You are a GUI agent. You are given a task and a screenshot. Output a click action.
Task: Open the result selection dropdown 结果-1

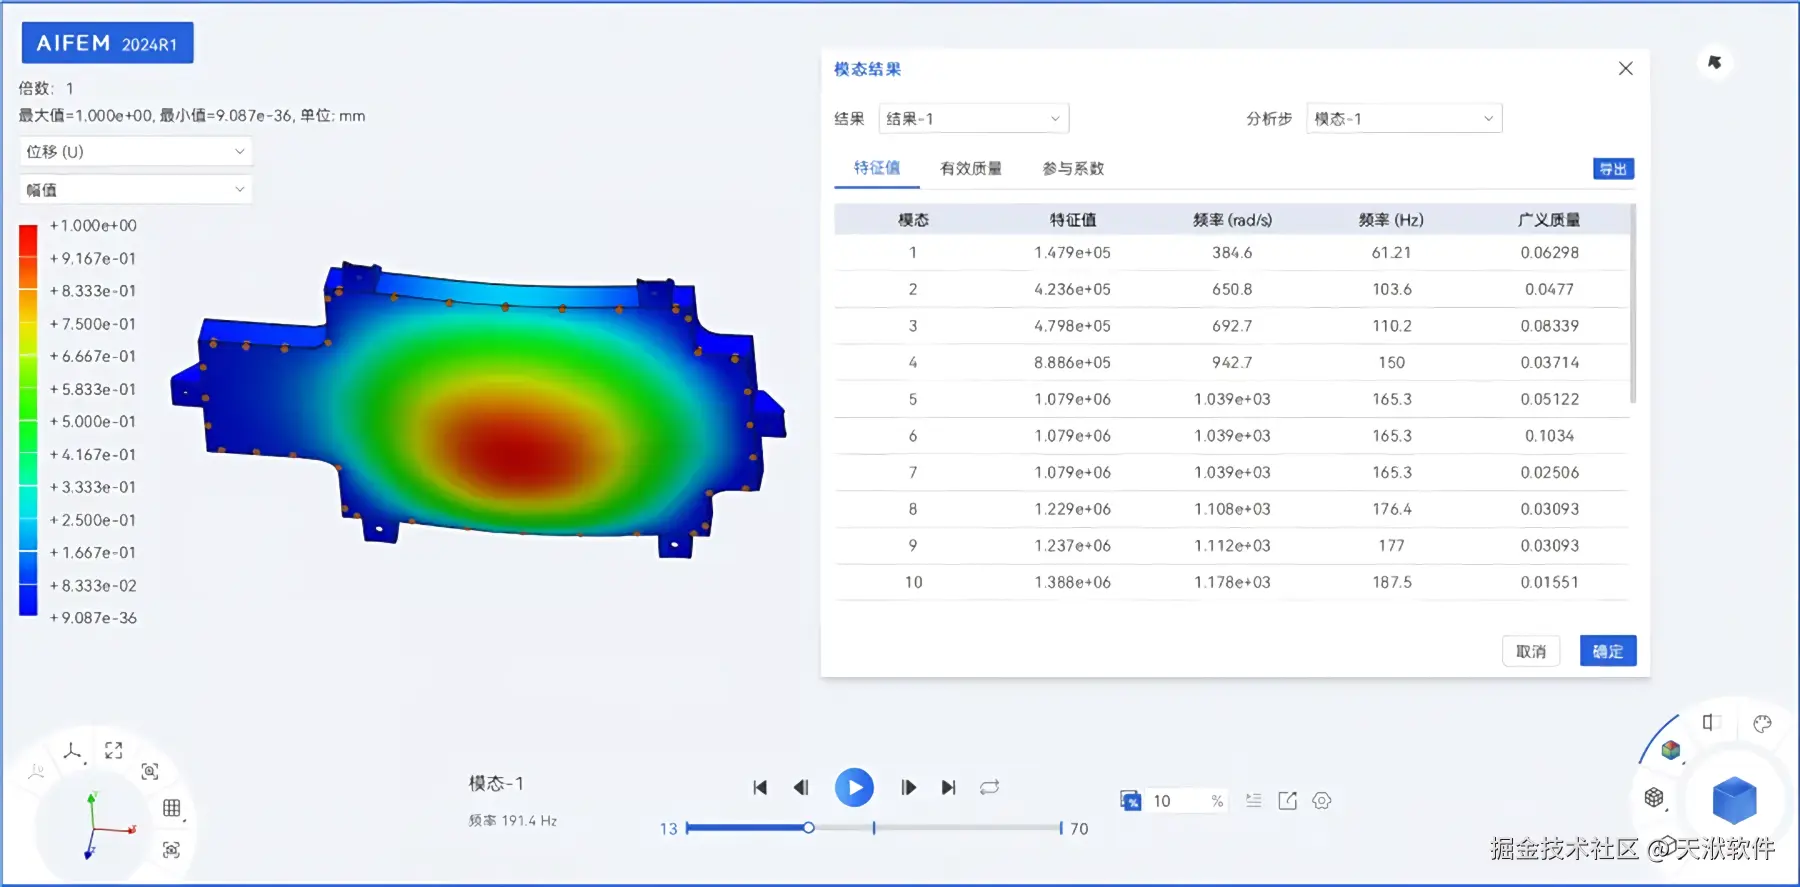(973, 119)
